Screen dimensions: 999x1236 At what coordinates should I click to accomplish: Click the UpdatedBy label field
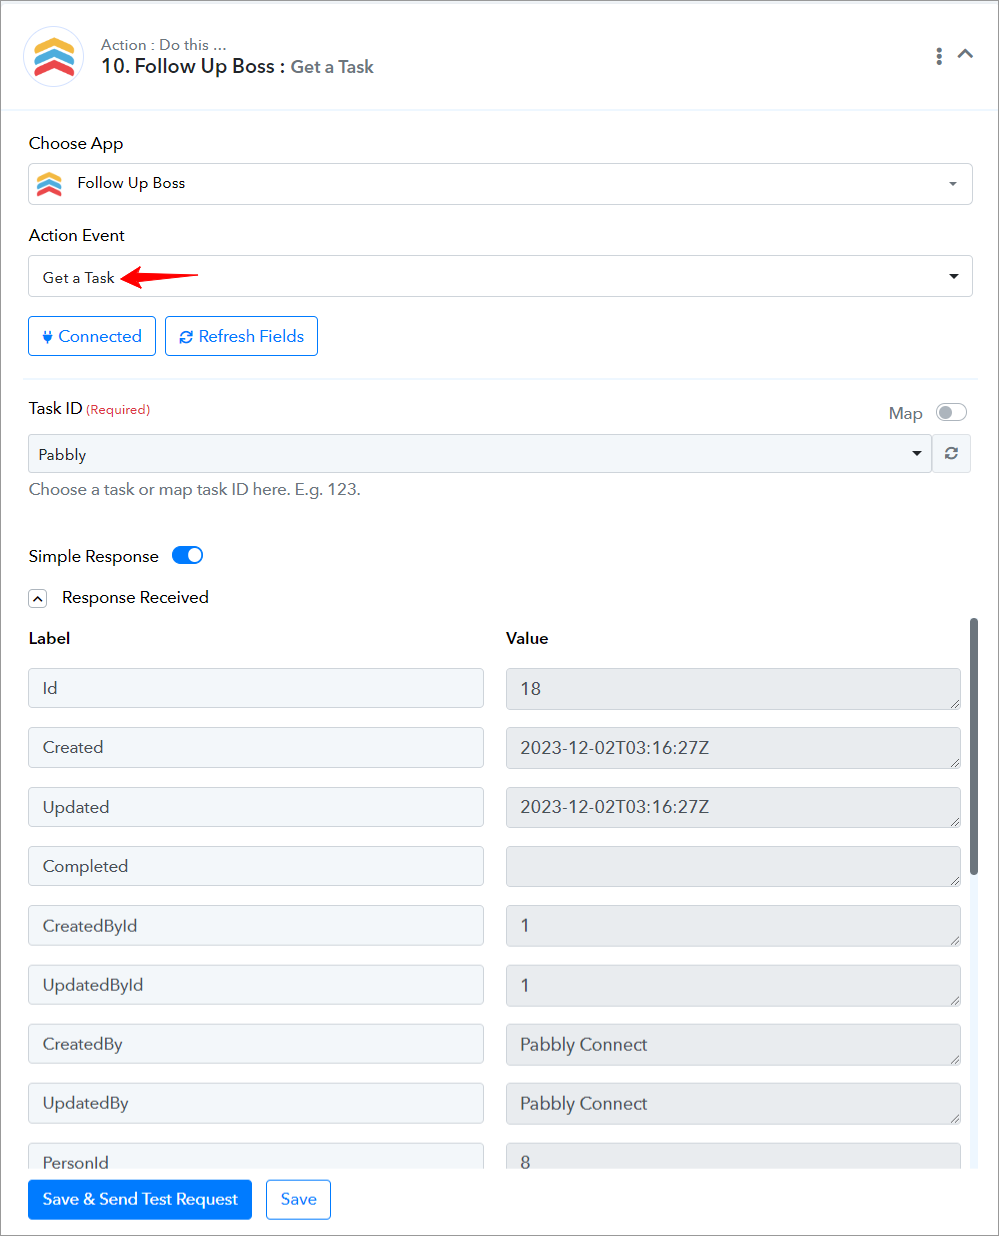point(256,1103)
